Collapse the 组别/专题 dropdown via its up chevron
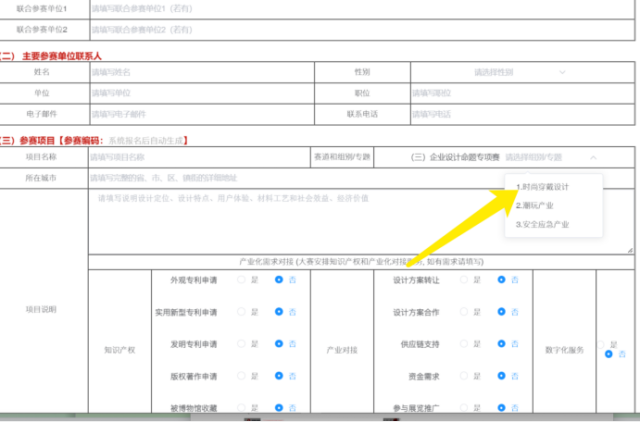Viewport: 640px width, 422px height. 593,157
